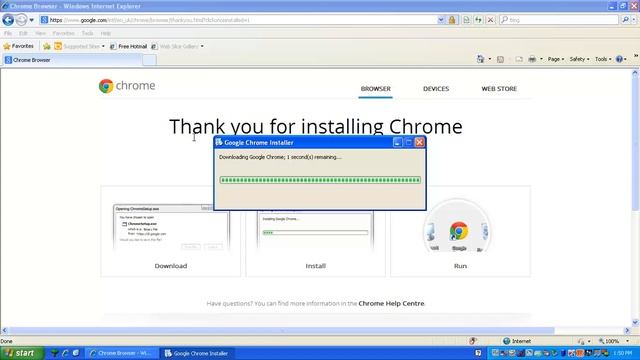Open the Safety command menu
The image size is (640, 360).
pyautogui.click(x=579, y=59)
